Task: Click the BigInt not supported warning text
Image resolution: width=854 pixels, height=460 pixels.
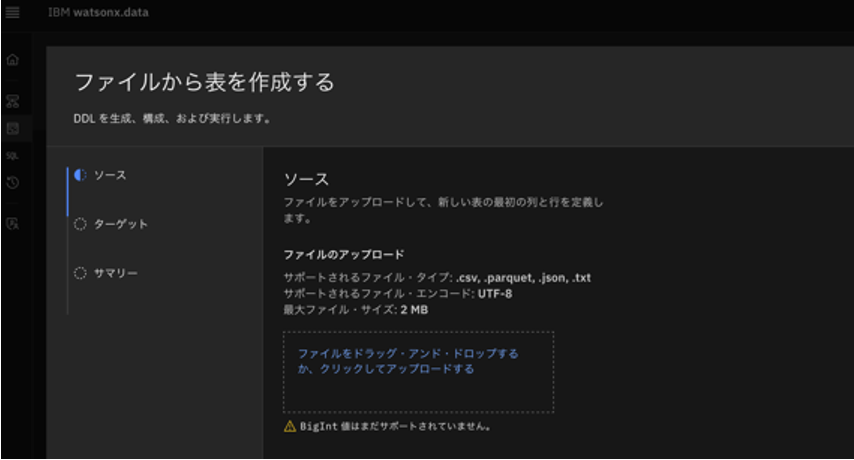Action: pyautogui.click(x=395, y=426)
